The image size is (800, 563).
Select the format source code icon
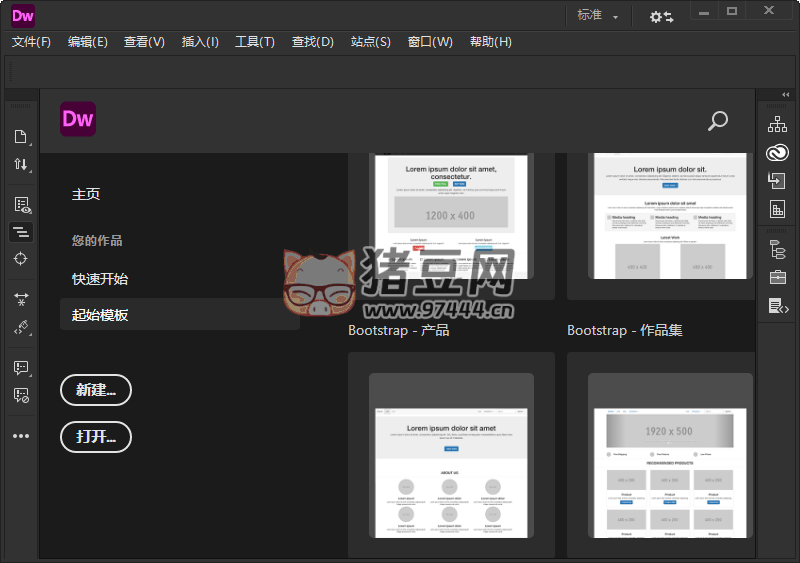(21, 232)
